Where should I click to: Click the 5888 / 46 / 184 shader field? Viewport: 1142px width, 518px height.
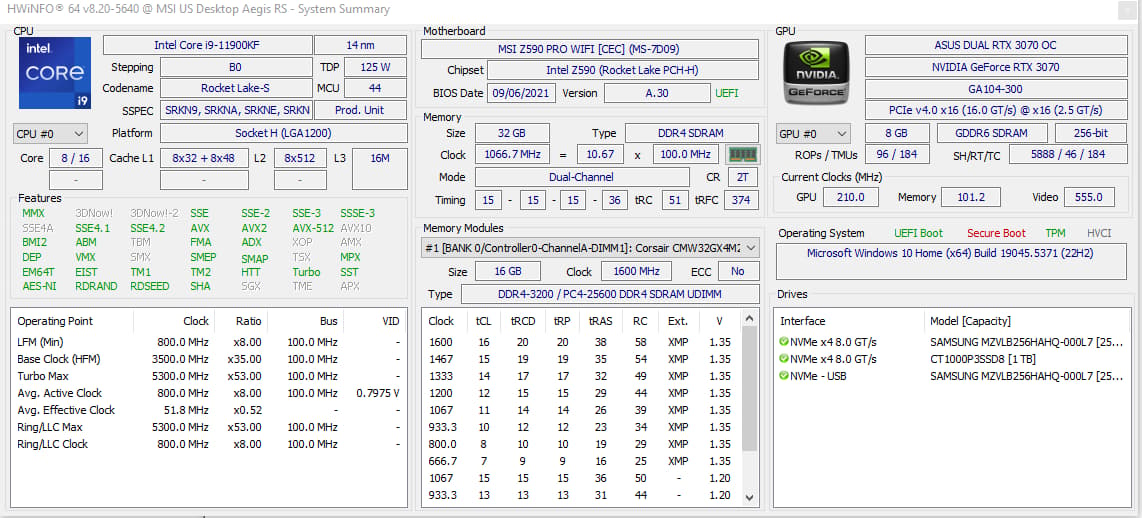pos(1067,154)
